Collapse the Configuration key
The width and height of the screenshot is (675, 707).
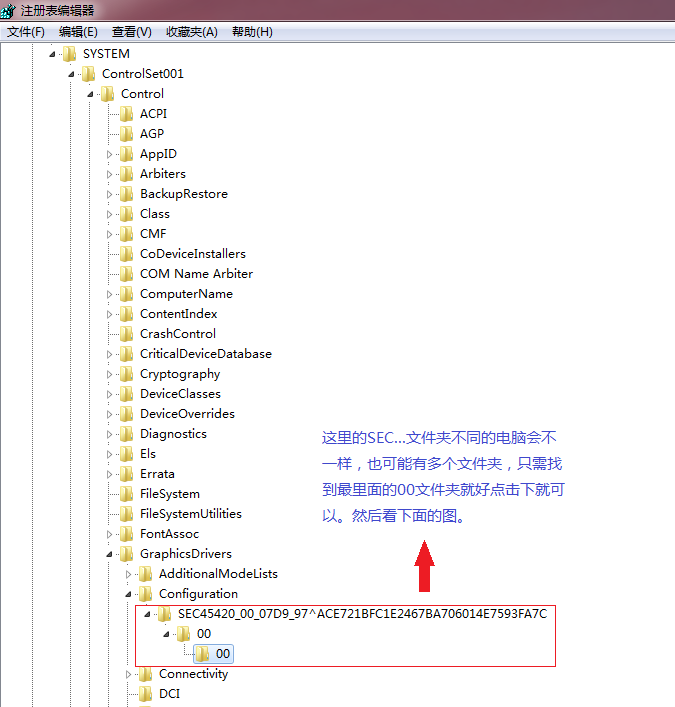coord(129,594)
